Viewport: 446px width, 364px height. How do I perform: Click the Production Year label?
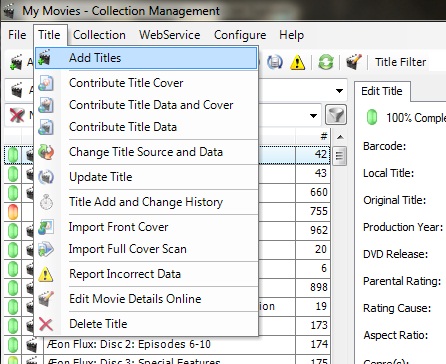(x=403, y=227)
